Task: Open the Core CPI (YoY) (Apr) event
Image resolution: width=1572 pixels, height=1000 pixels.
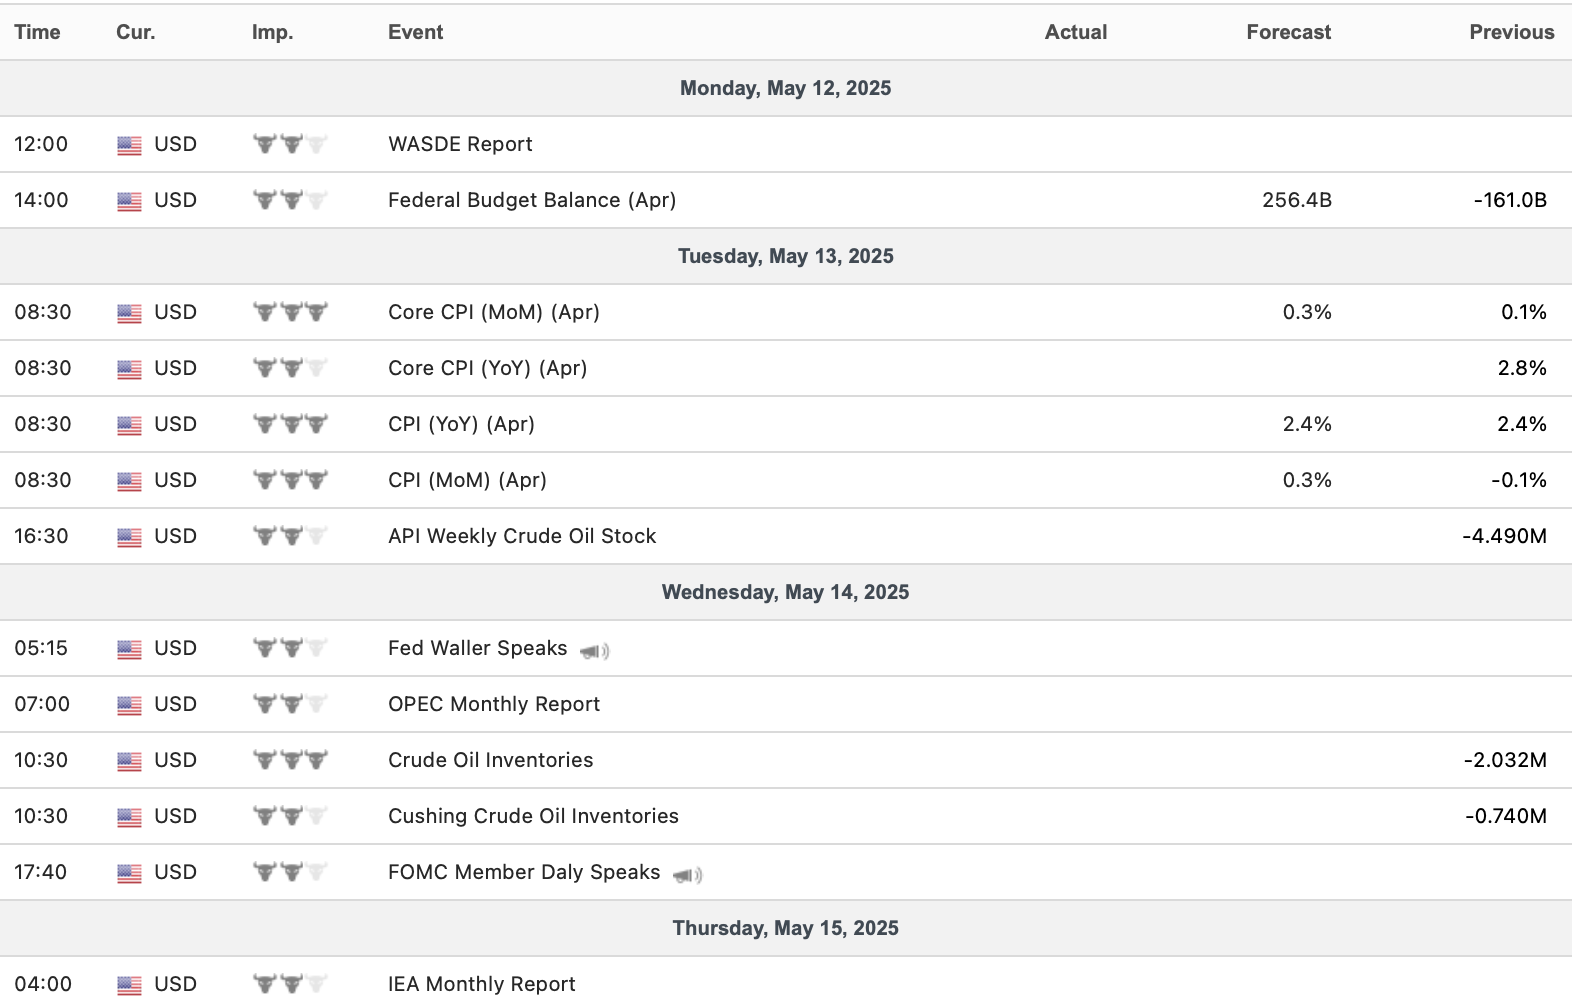Action: point(487,368)
